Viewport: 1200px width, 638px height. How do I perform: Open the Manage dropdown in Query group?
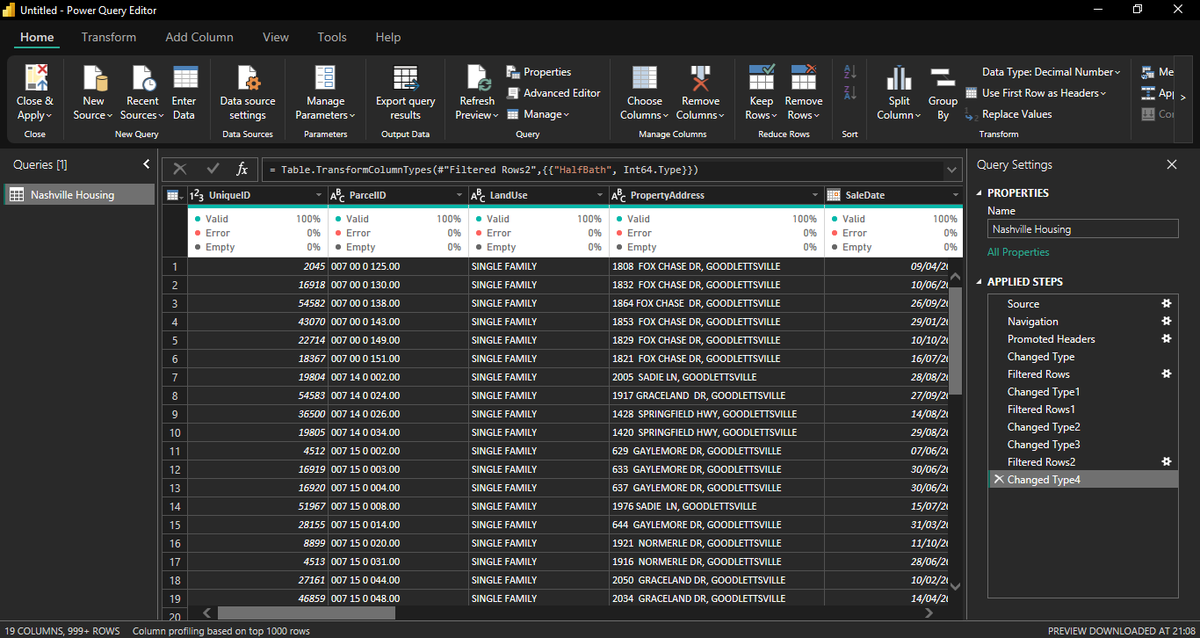coord(538,114)
